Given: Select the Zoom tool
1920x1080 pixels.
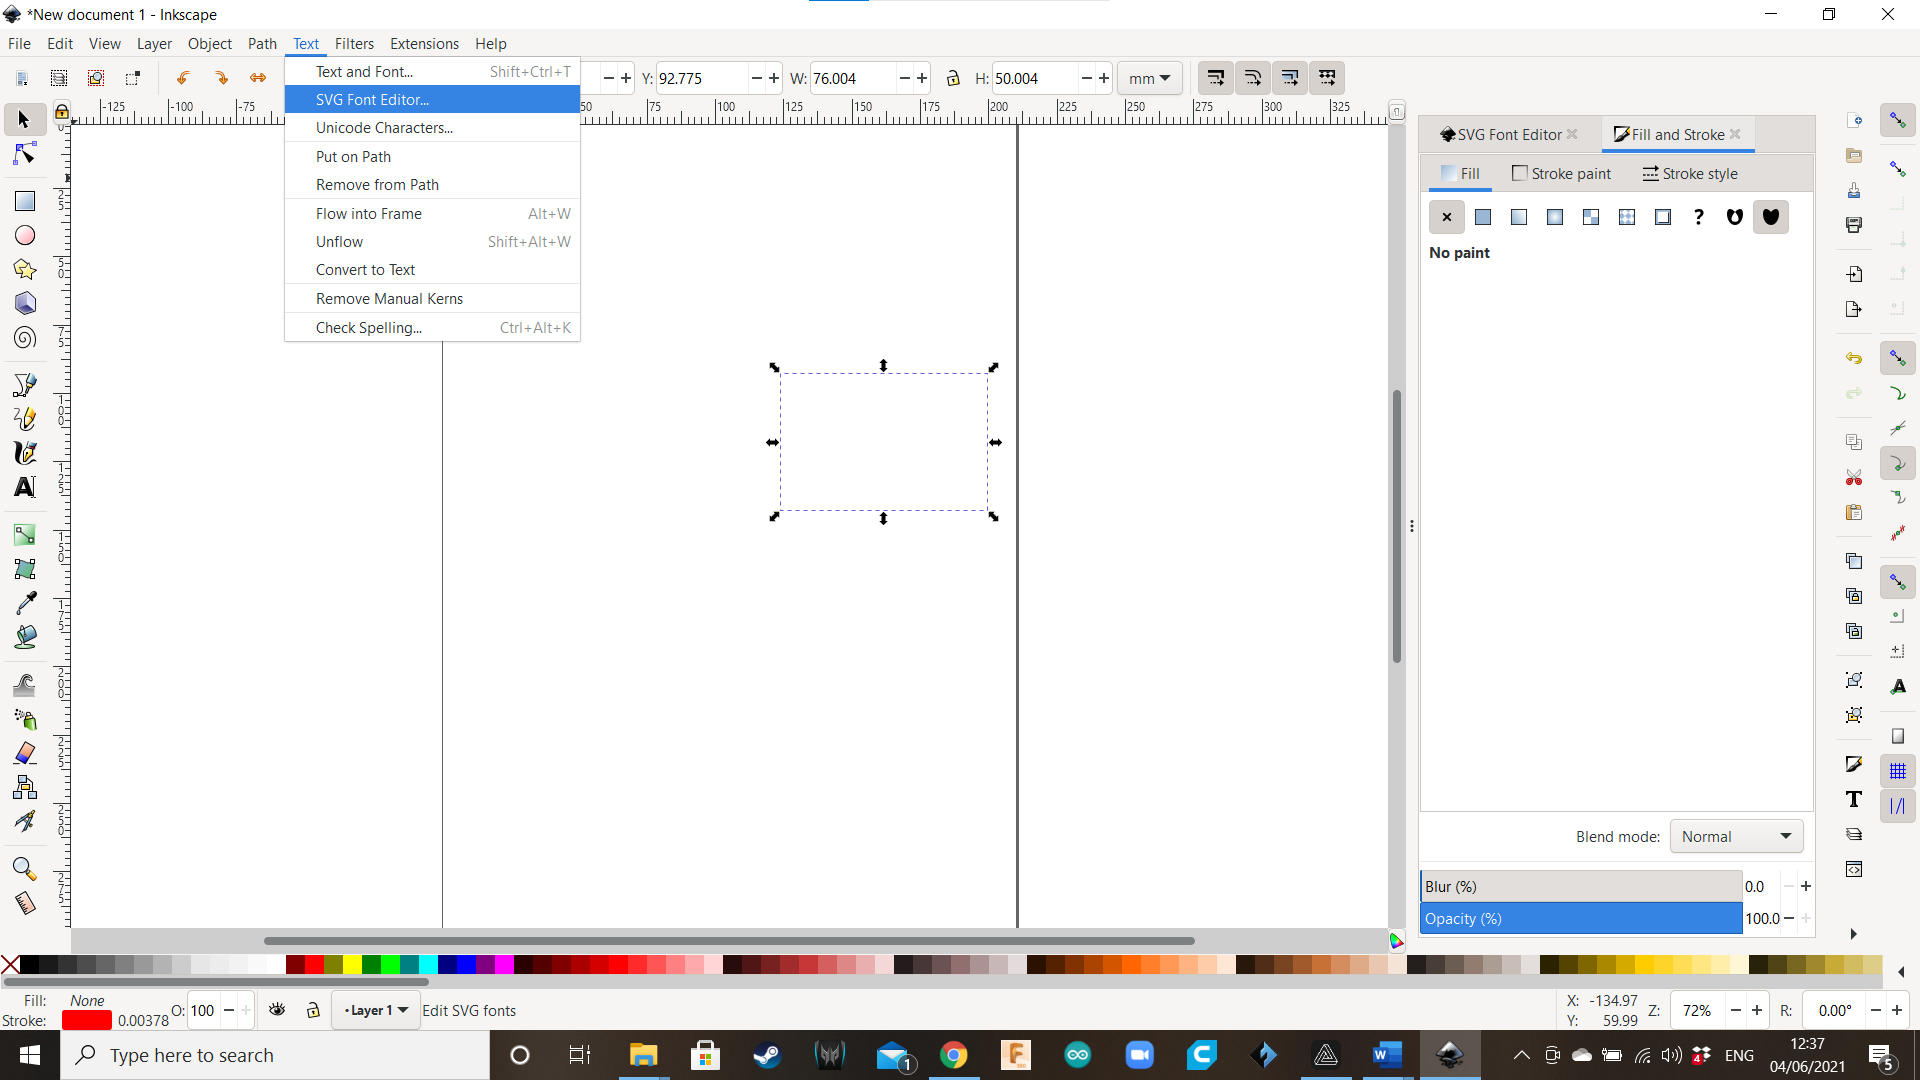Looking at the screenshot, I should [24, 866].
